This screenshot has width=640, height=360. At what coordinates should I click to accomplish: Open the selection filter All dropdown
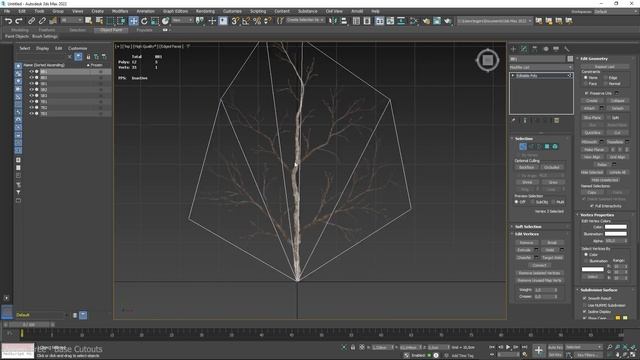[71, 20]
